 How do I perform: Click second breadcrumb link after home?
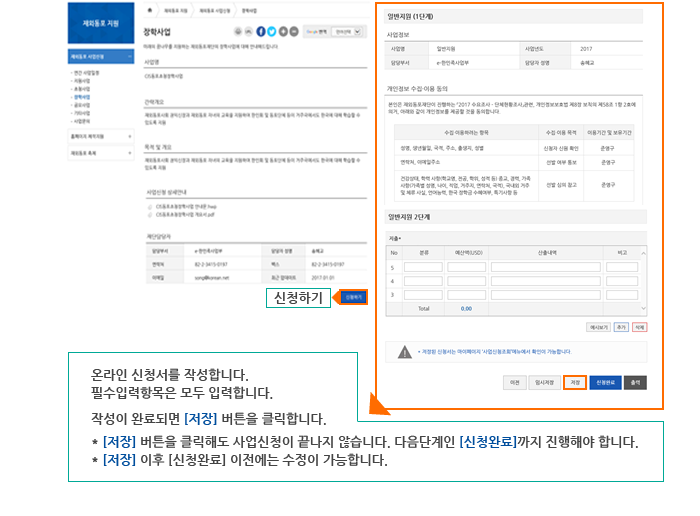pos(175,11)
